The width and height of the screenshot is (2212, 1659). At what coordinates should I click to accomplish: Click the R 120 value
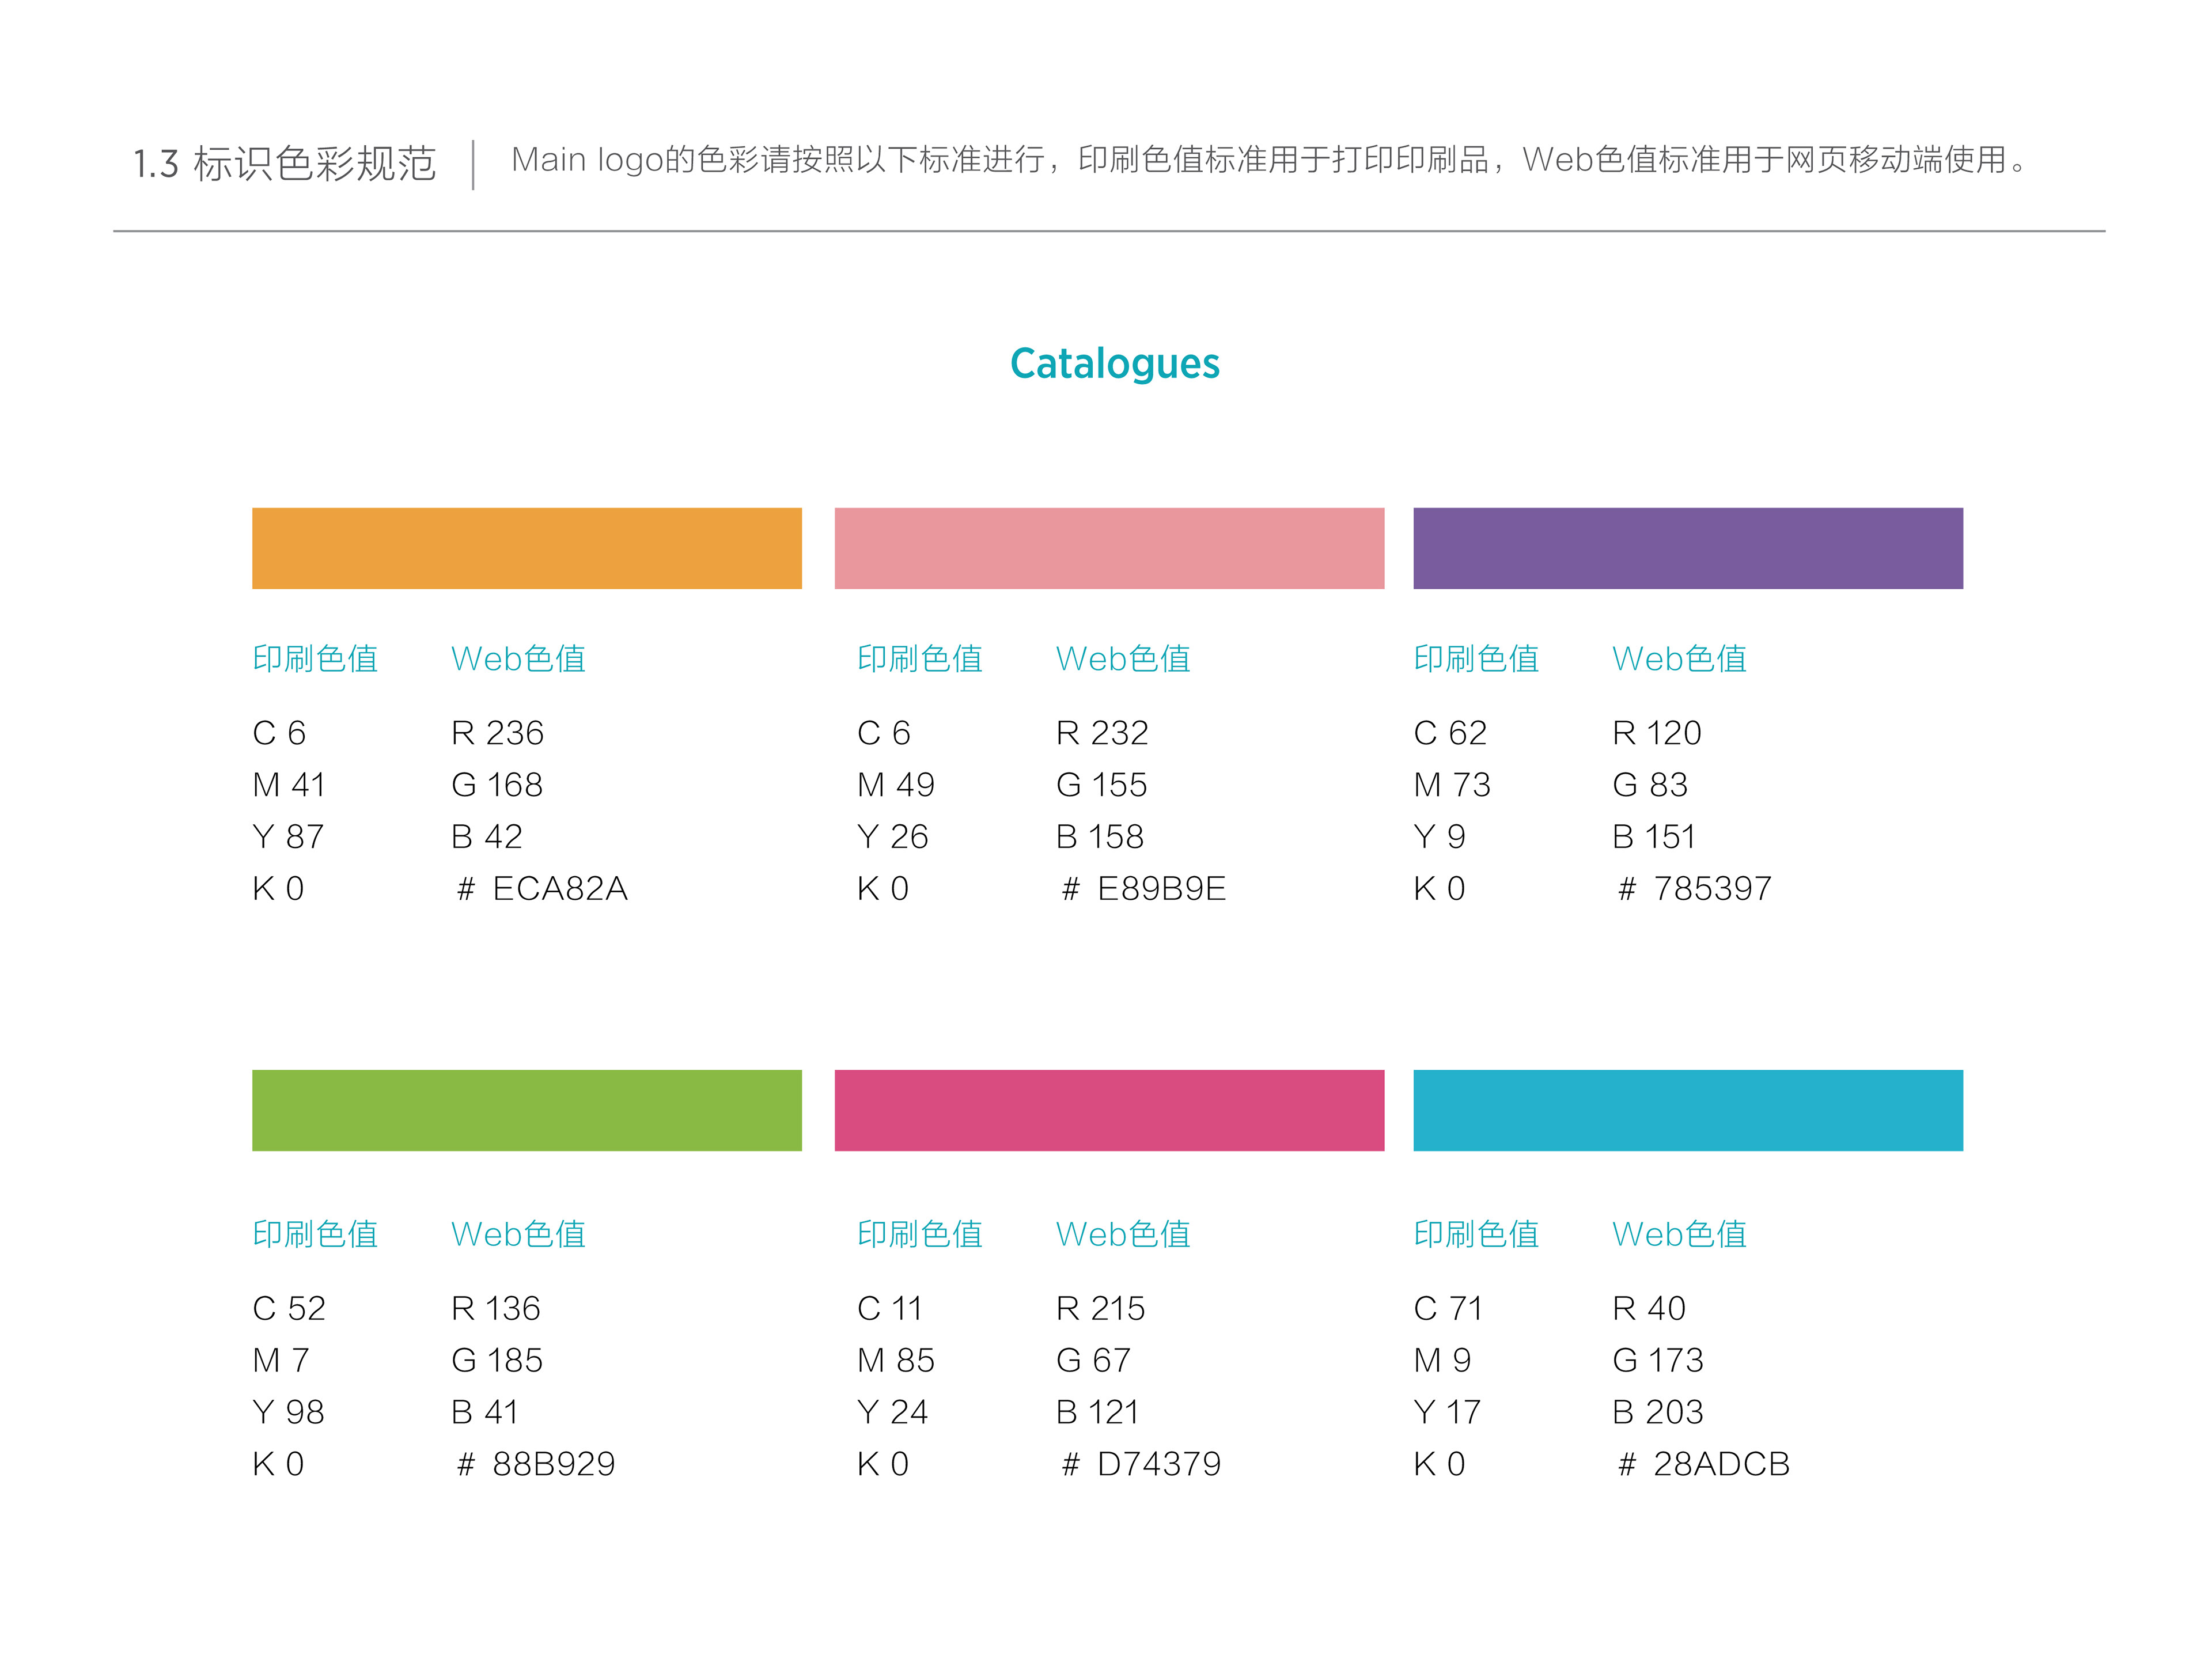click(1657, 733)
